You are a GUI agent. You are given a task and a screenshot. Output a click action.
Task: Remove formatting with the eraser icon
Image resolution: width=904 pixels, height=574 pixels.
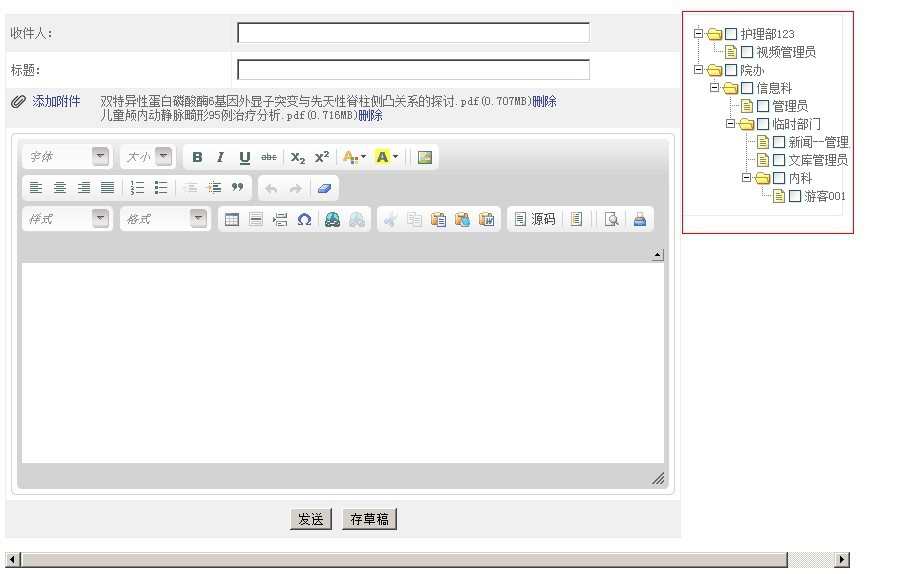[x=325, y=188]
